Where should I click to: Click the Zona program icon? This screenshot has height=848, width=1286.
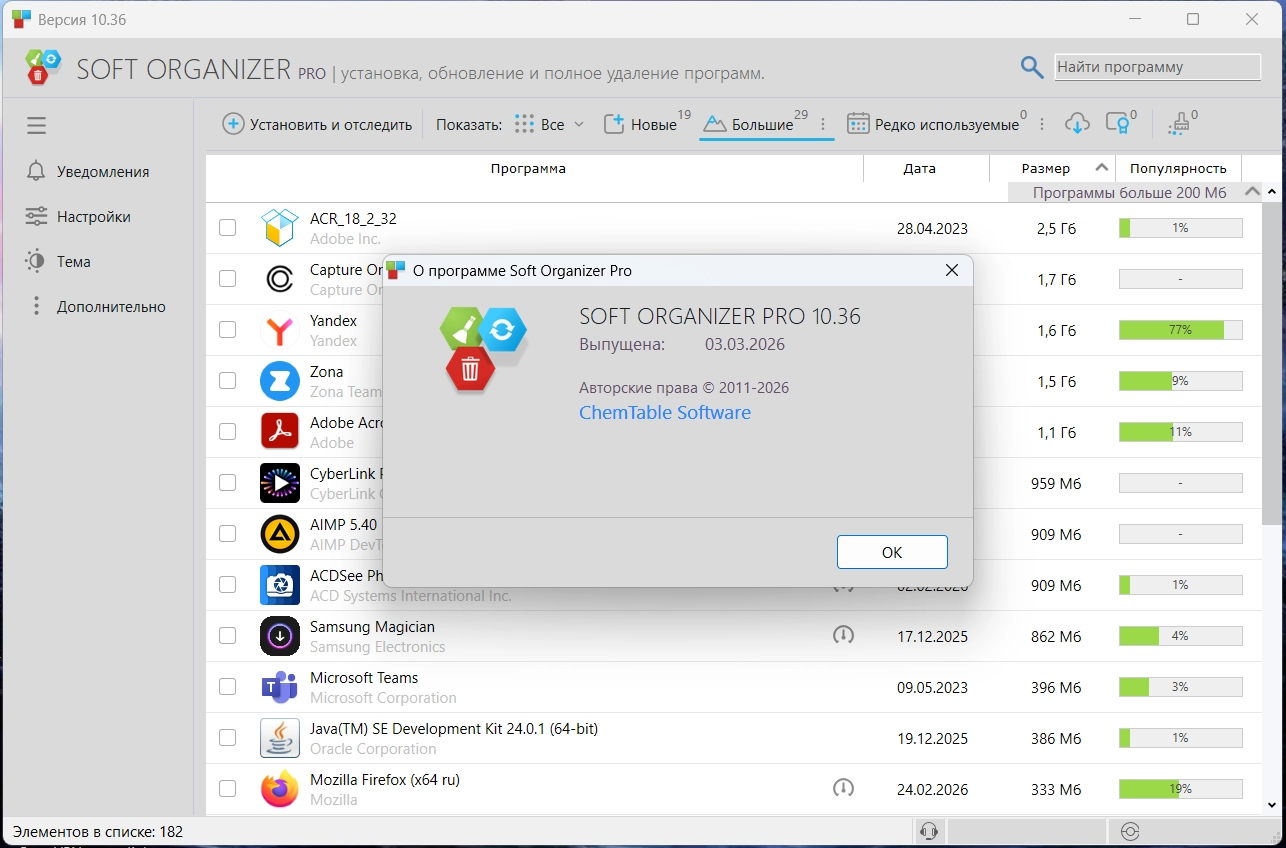coord(280,381)
